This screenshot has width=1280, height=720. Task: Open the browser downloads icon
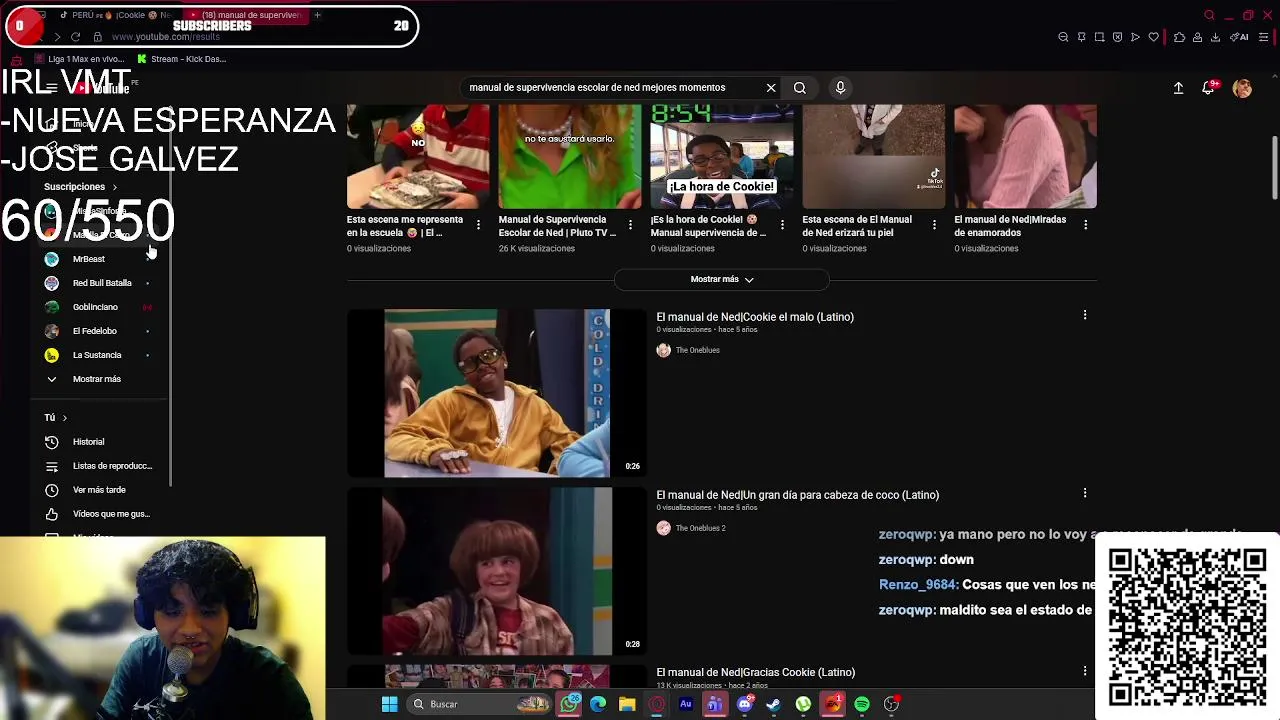(1215, 37)
